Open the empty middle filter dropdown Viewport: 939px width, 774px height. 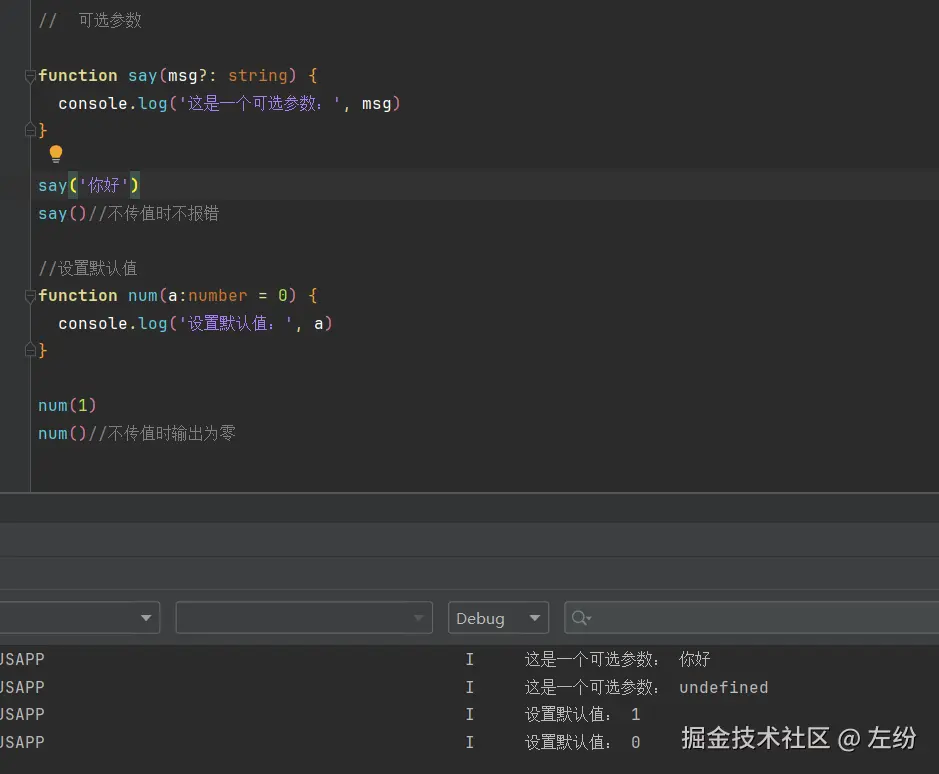coord(304,618)
